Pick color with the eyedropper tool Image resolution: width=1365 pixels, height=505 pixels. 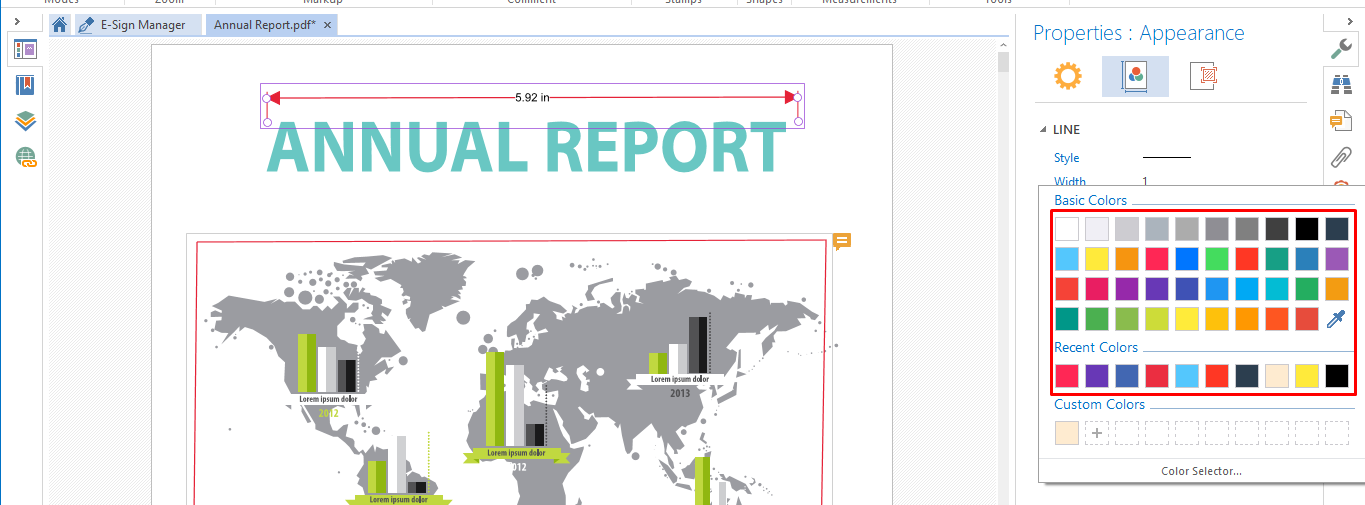pos(1336,319)
